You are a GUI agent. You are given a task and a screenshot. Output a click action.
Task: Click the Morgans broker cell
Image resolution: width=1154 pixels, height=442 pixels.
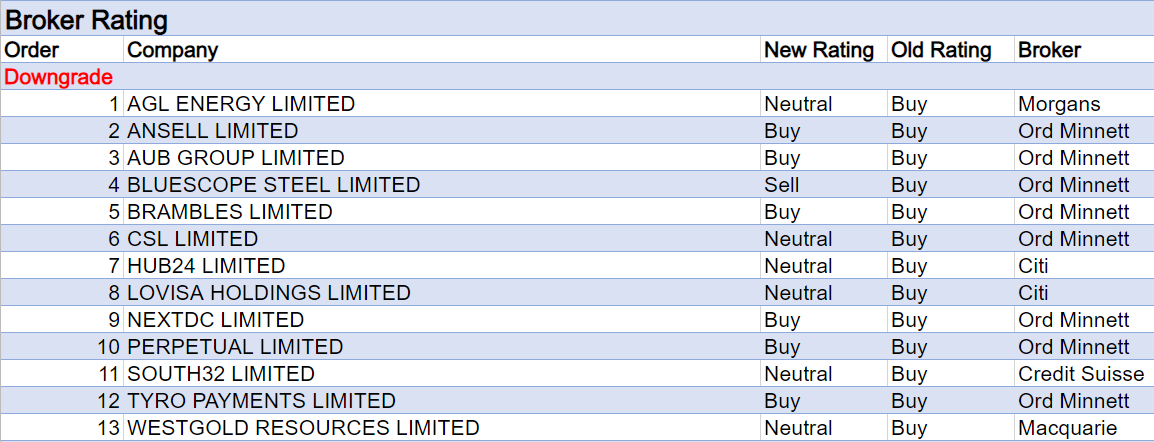click(1059, 104)
